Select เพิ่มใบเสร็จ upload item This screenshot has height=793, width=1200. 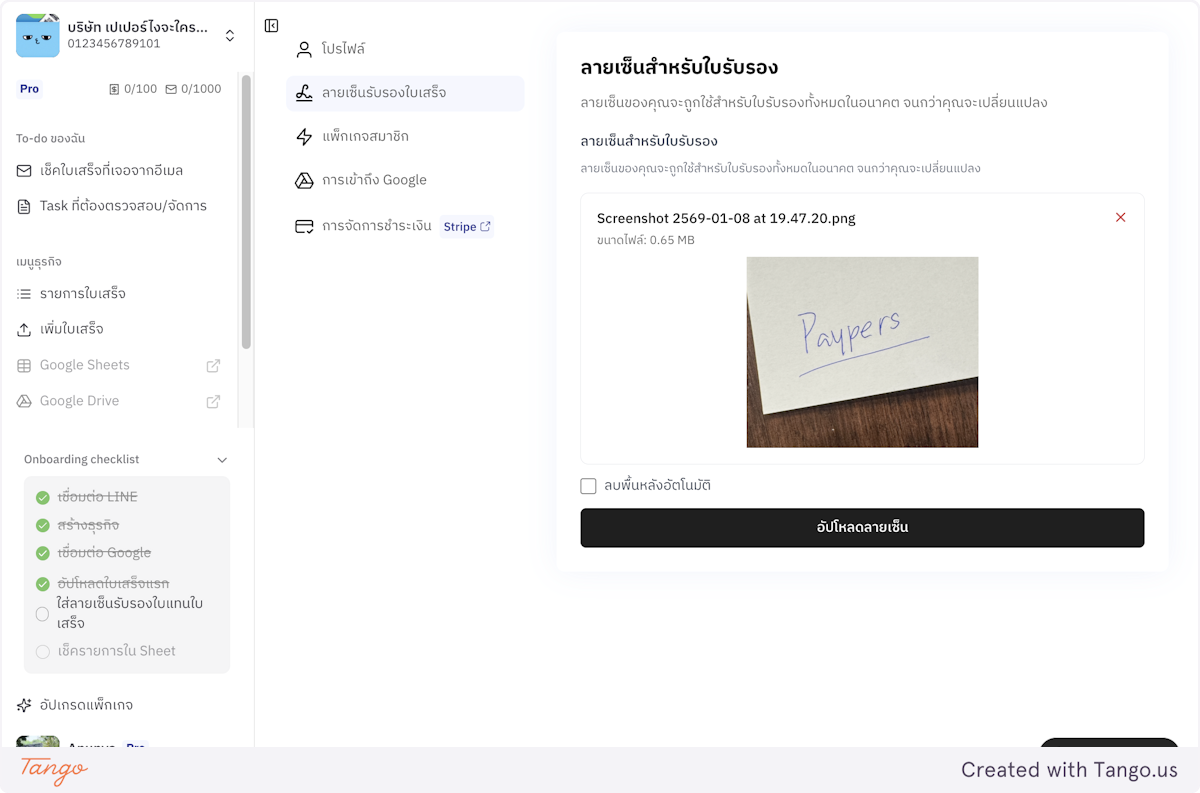pos(72,329)
